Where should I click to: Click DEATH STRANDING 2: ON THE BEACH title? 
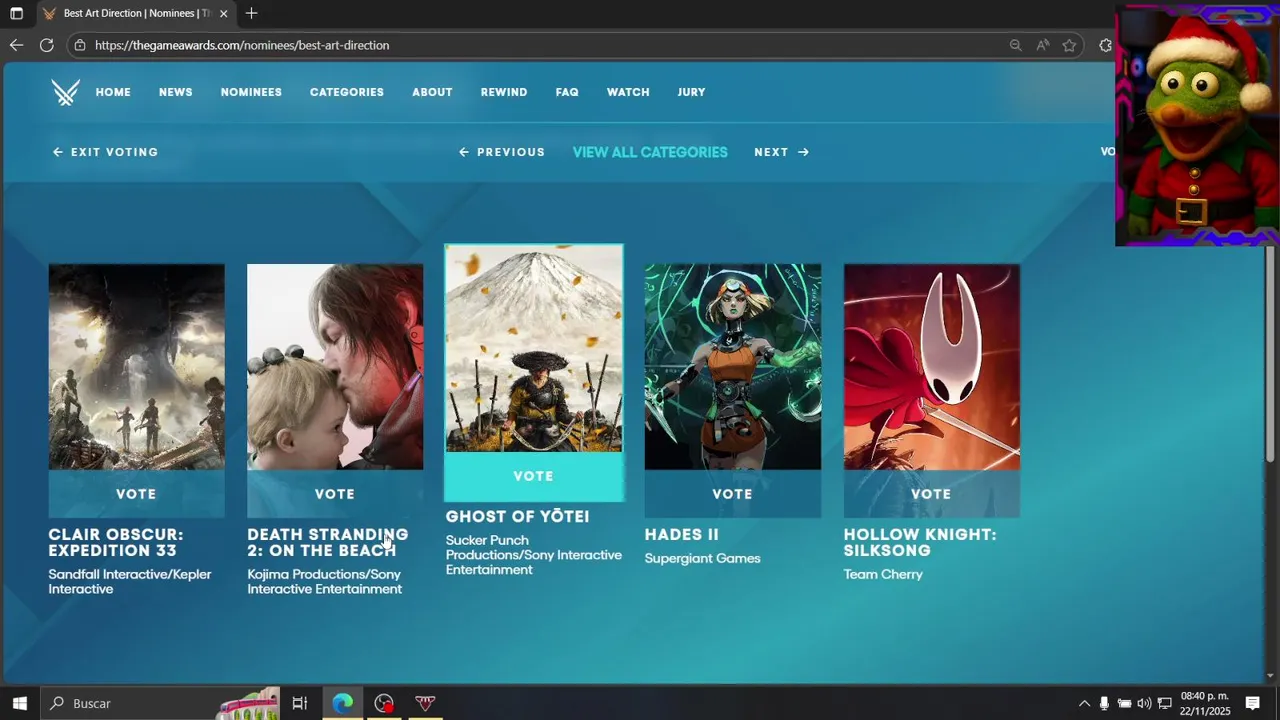(328, 543)
